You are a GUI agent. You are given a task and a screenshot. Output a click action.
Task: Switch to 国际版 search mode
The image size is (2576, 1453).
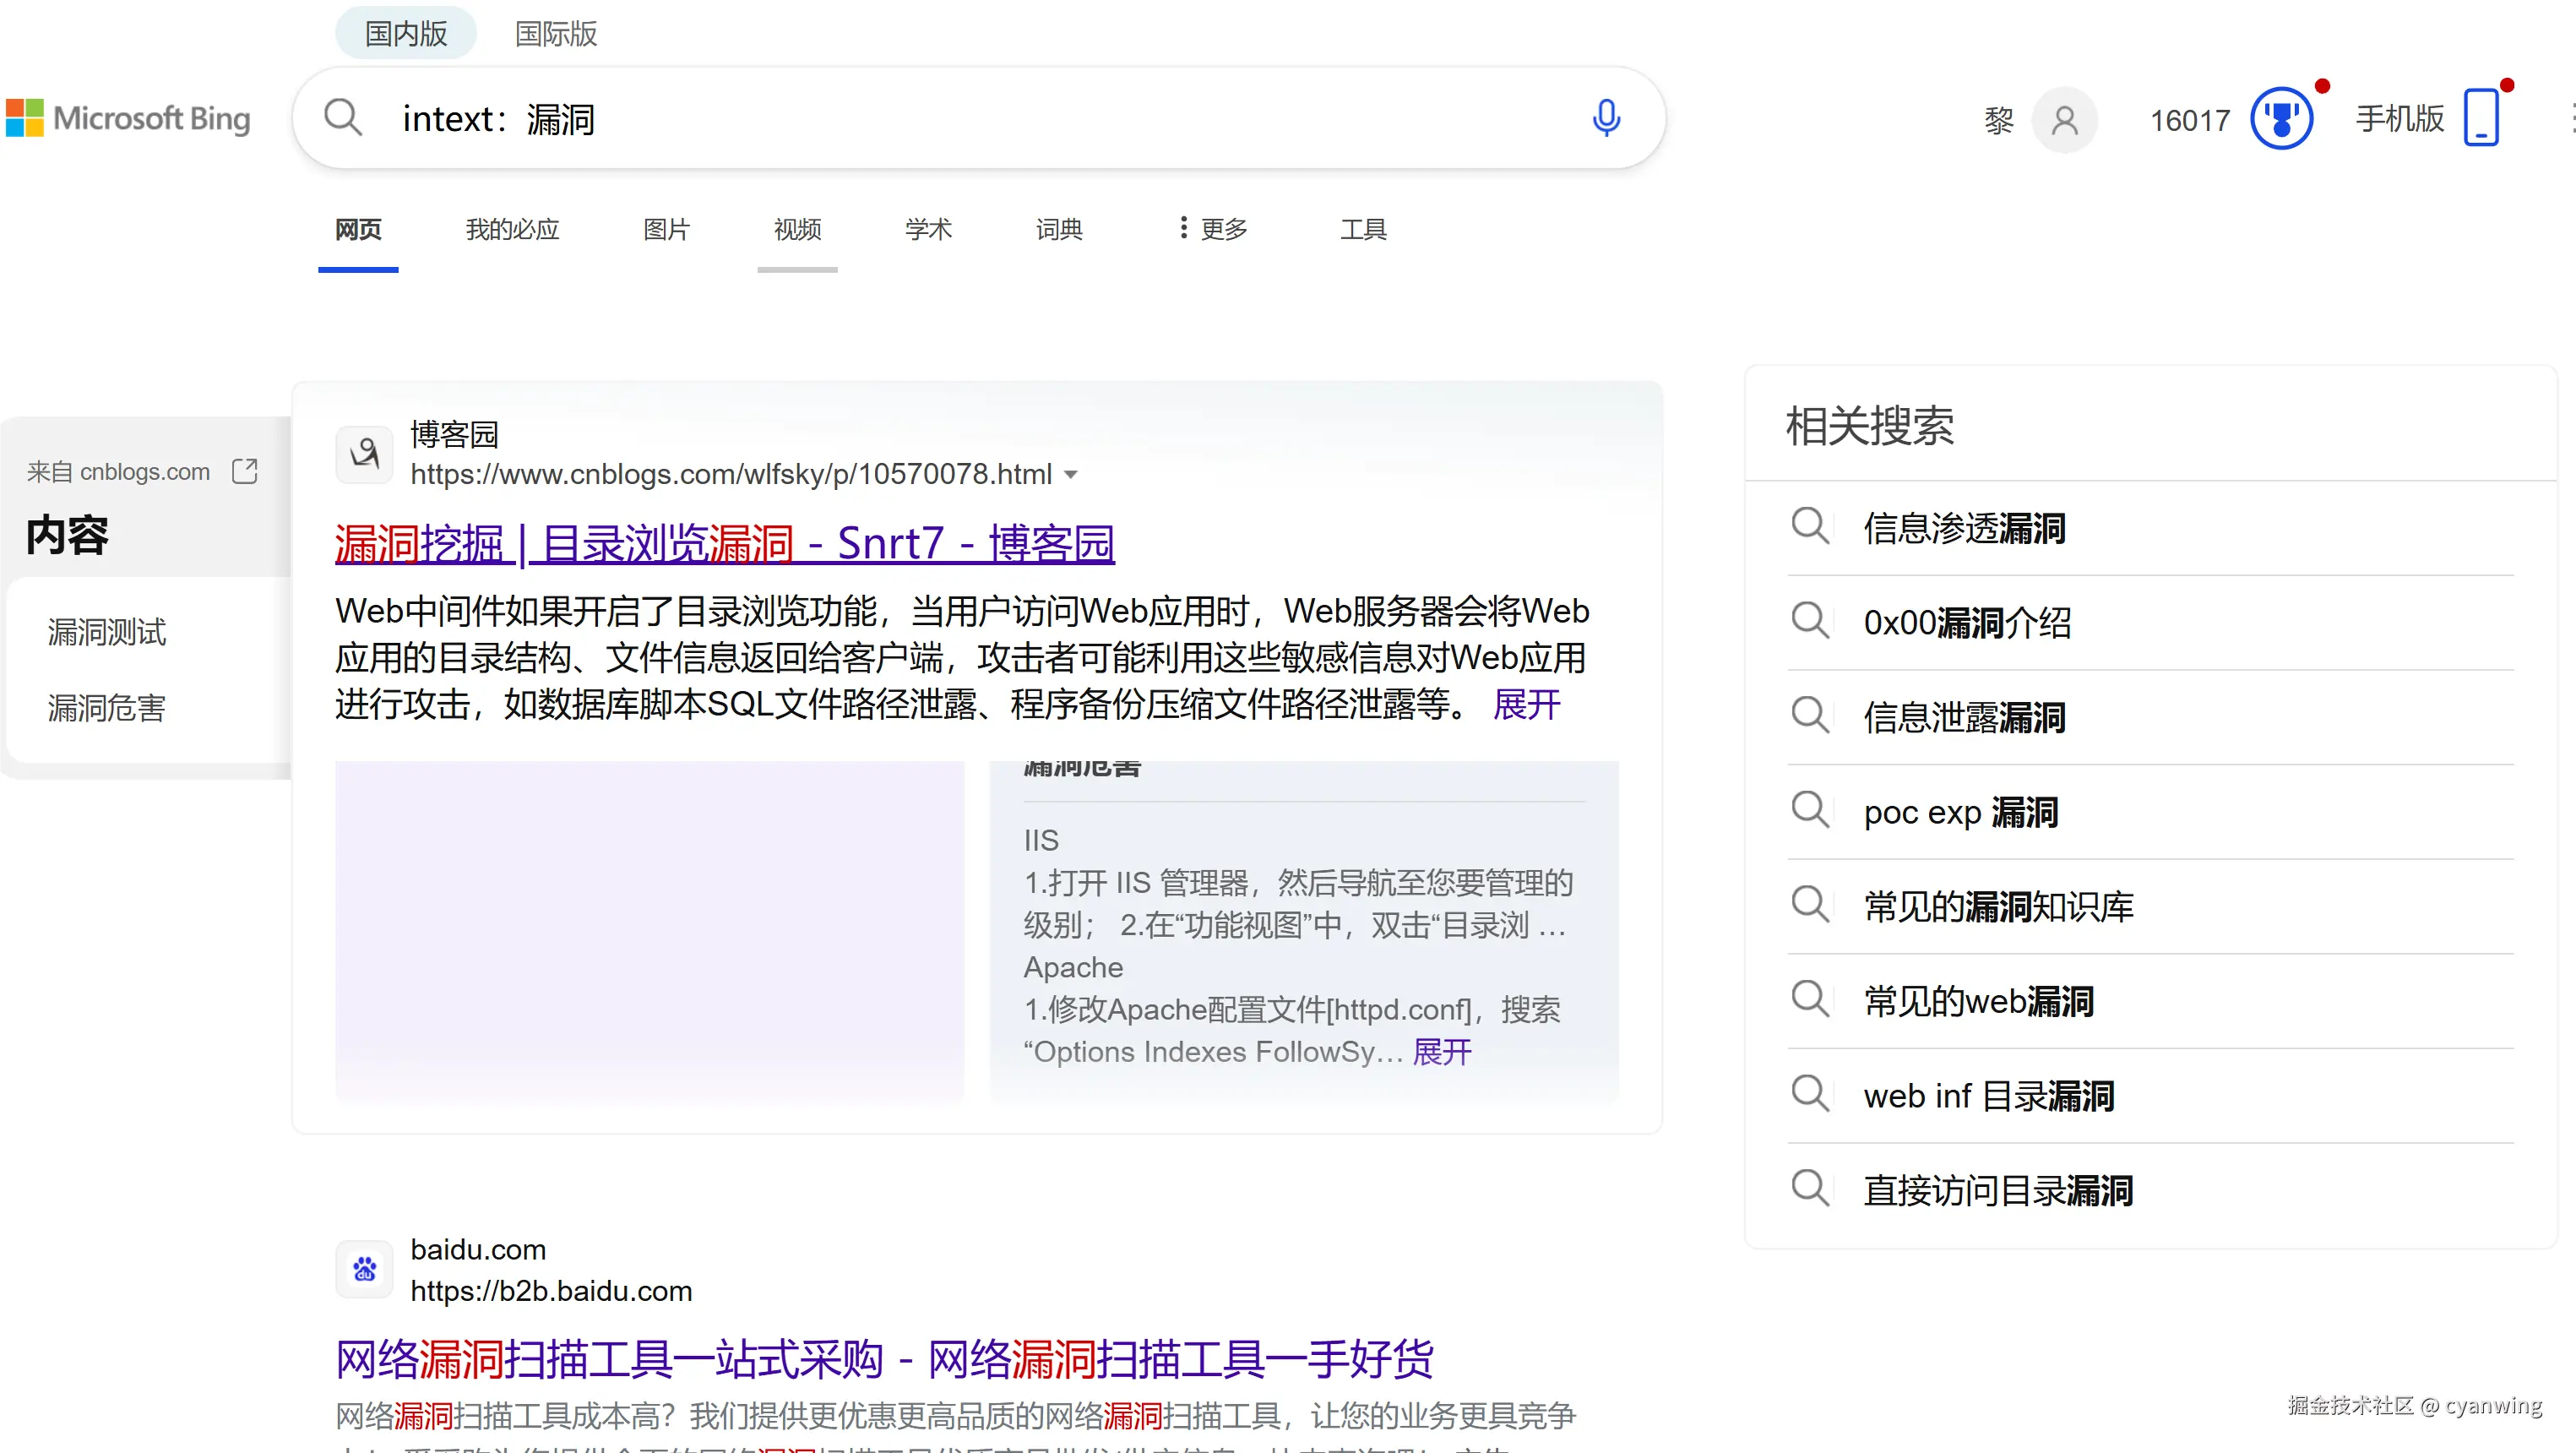click(x=556, y=33)
